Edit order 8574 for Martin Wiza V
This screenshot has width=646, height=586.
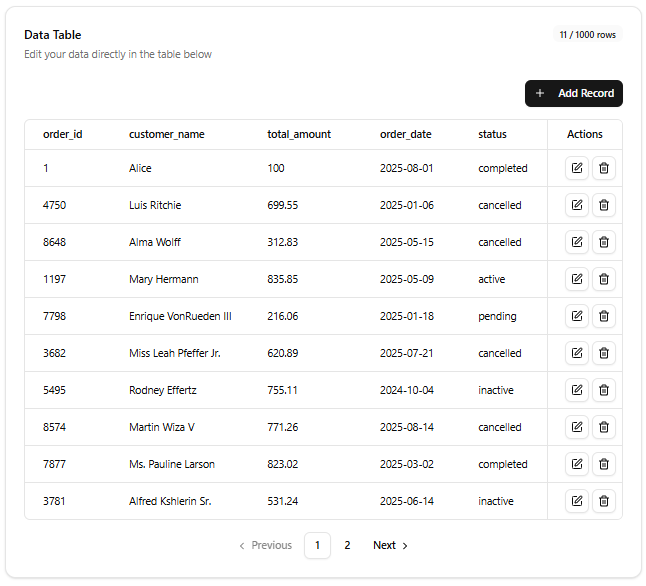click(x=577, y=427)
